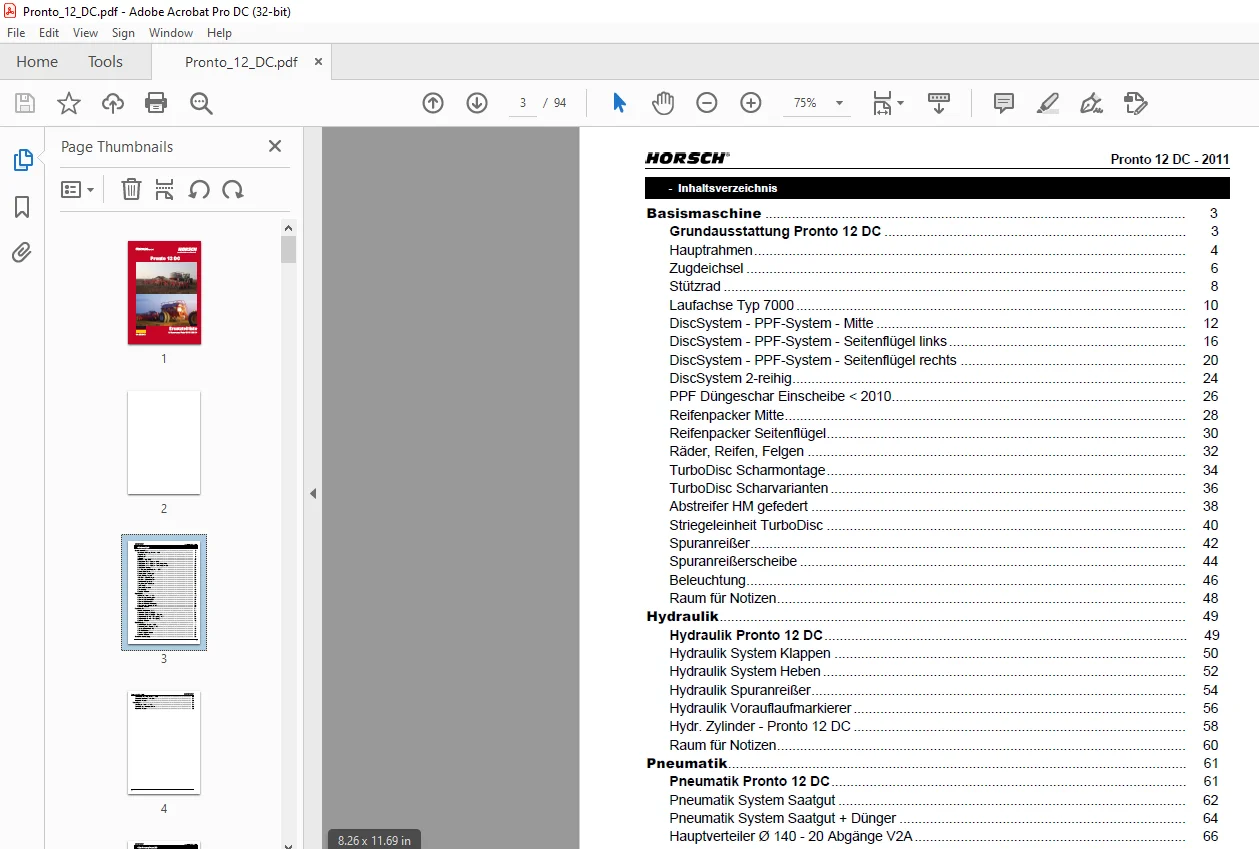Screen dimensions: 1259x849
Task: Click the Spuranreißerscheibe entry
Action: [733, 561]
